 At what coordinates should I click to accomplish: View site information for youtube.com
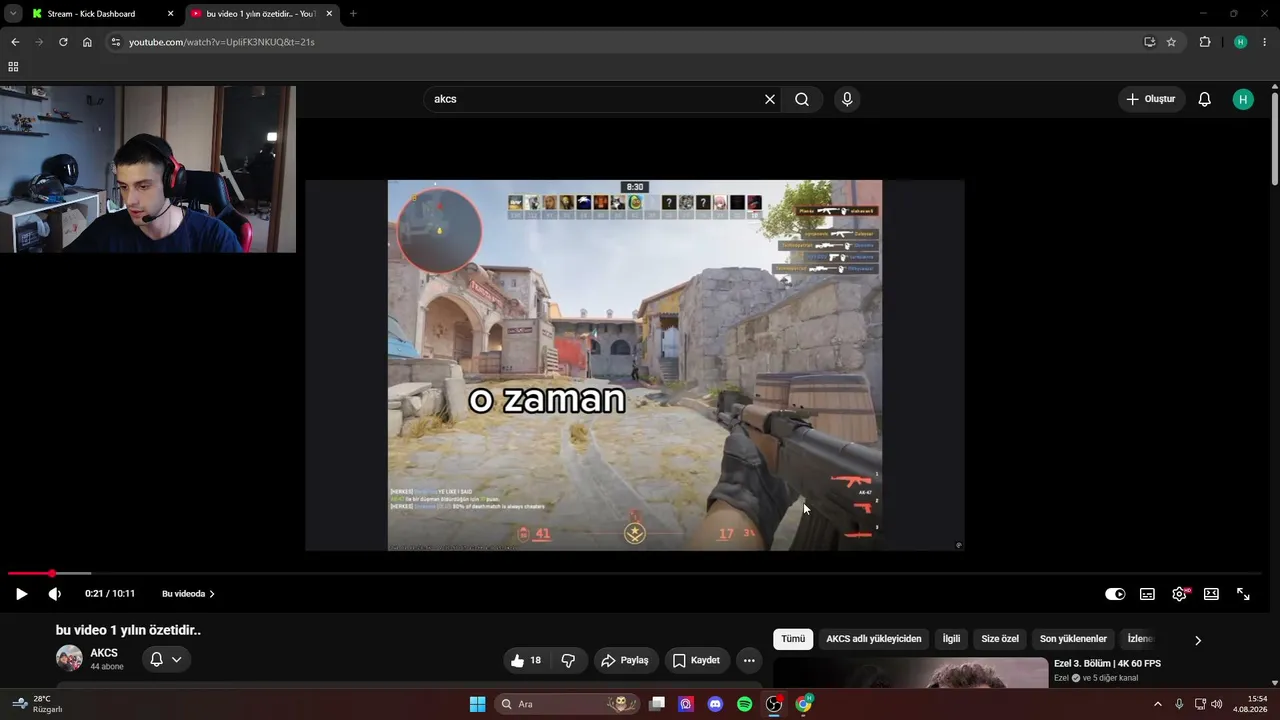(x=115, y=42)
